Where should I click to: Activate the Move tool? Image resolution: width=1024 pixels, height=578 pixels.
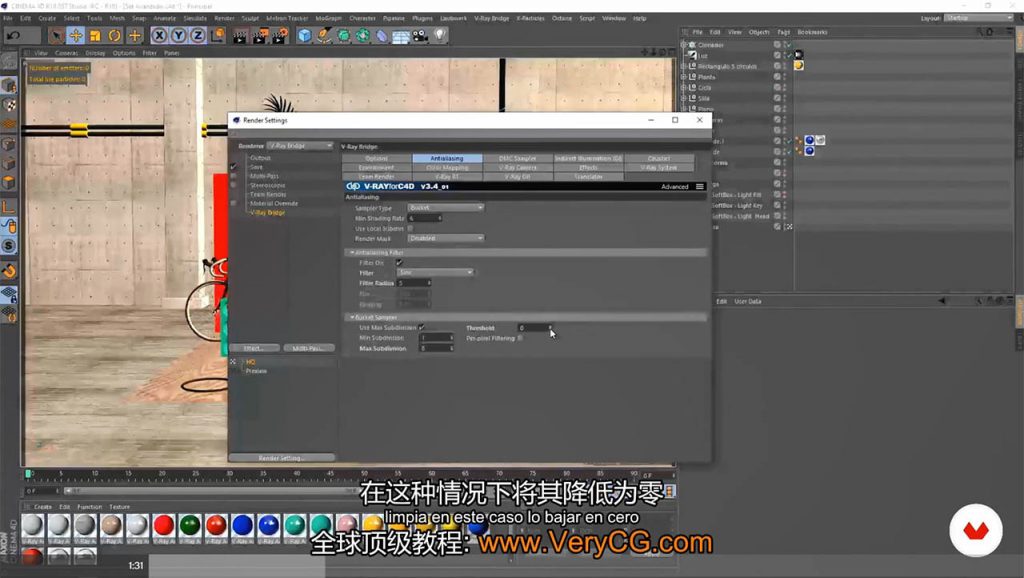(76, 35)
